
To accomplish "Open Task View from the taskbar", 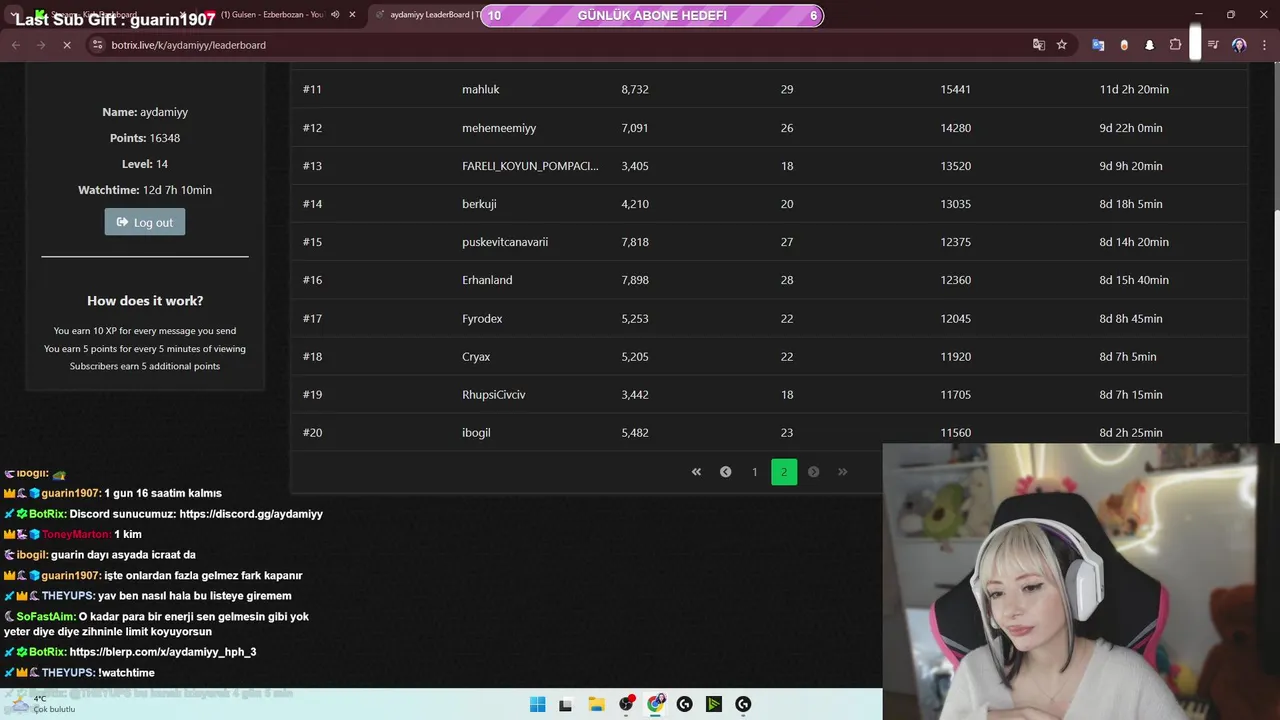I will coord(566,704).
